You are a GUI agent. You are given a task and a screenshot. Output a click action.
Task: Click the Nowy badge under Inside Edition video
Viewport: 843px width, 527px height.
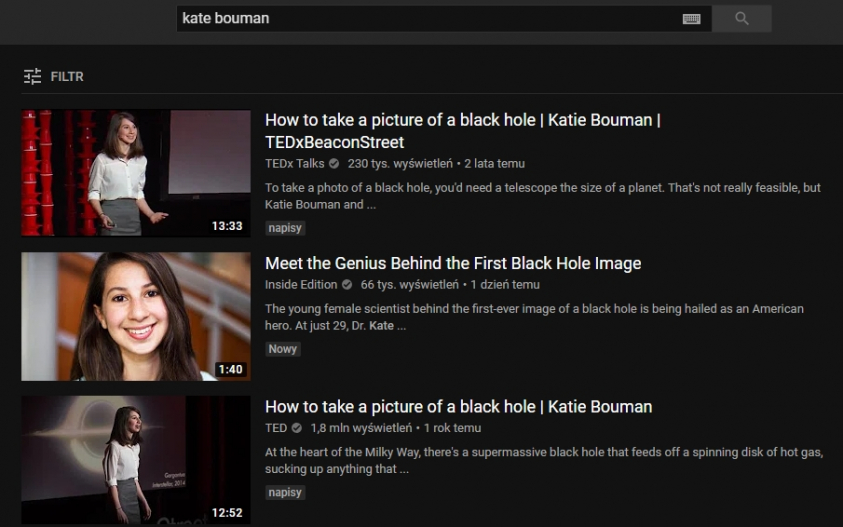coord(284,349)
